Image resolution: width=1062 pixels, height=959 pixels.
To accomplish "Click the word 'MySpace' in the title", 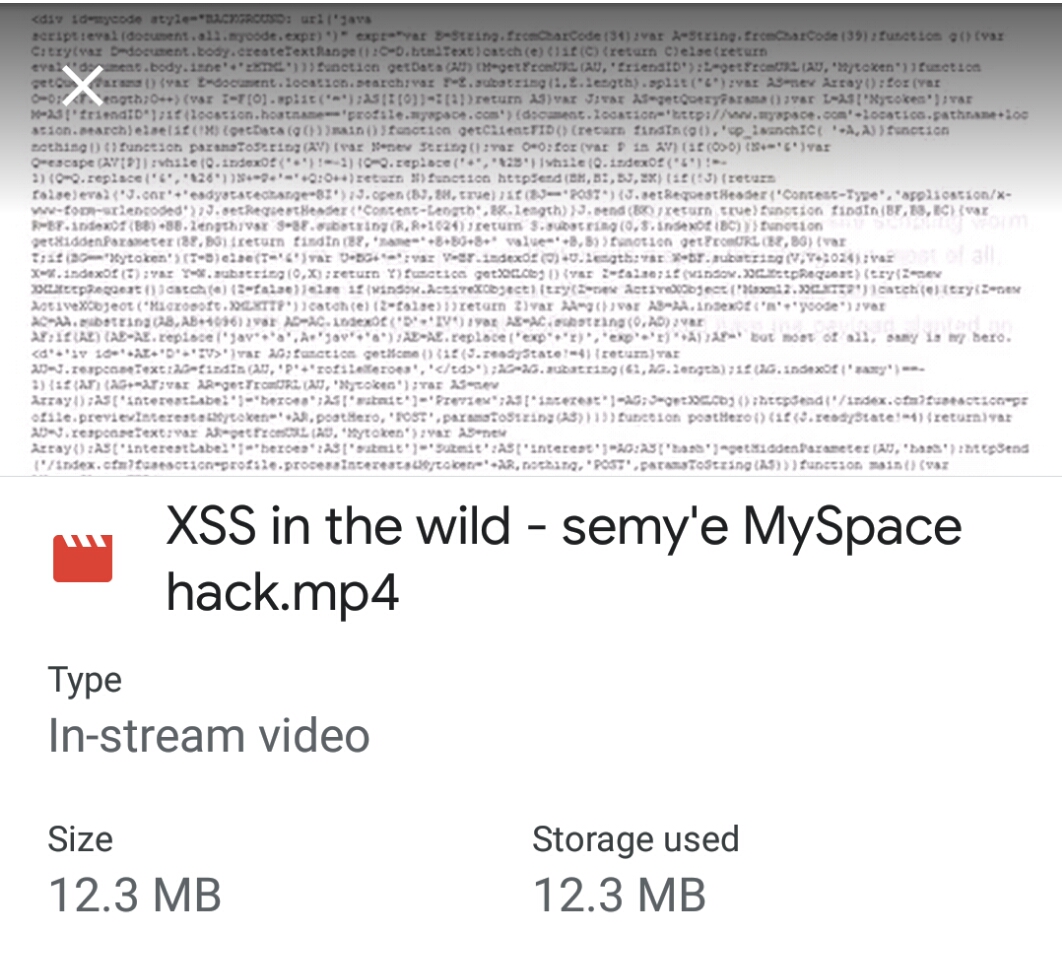I will [852, 528].
